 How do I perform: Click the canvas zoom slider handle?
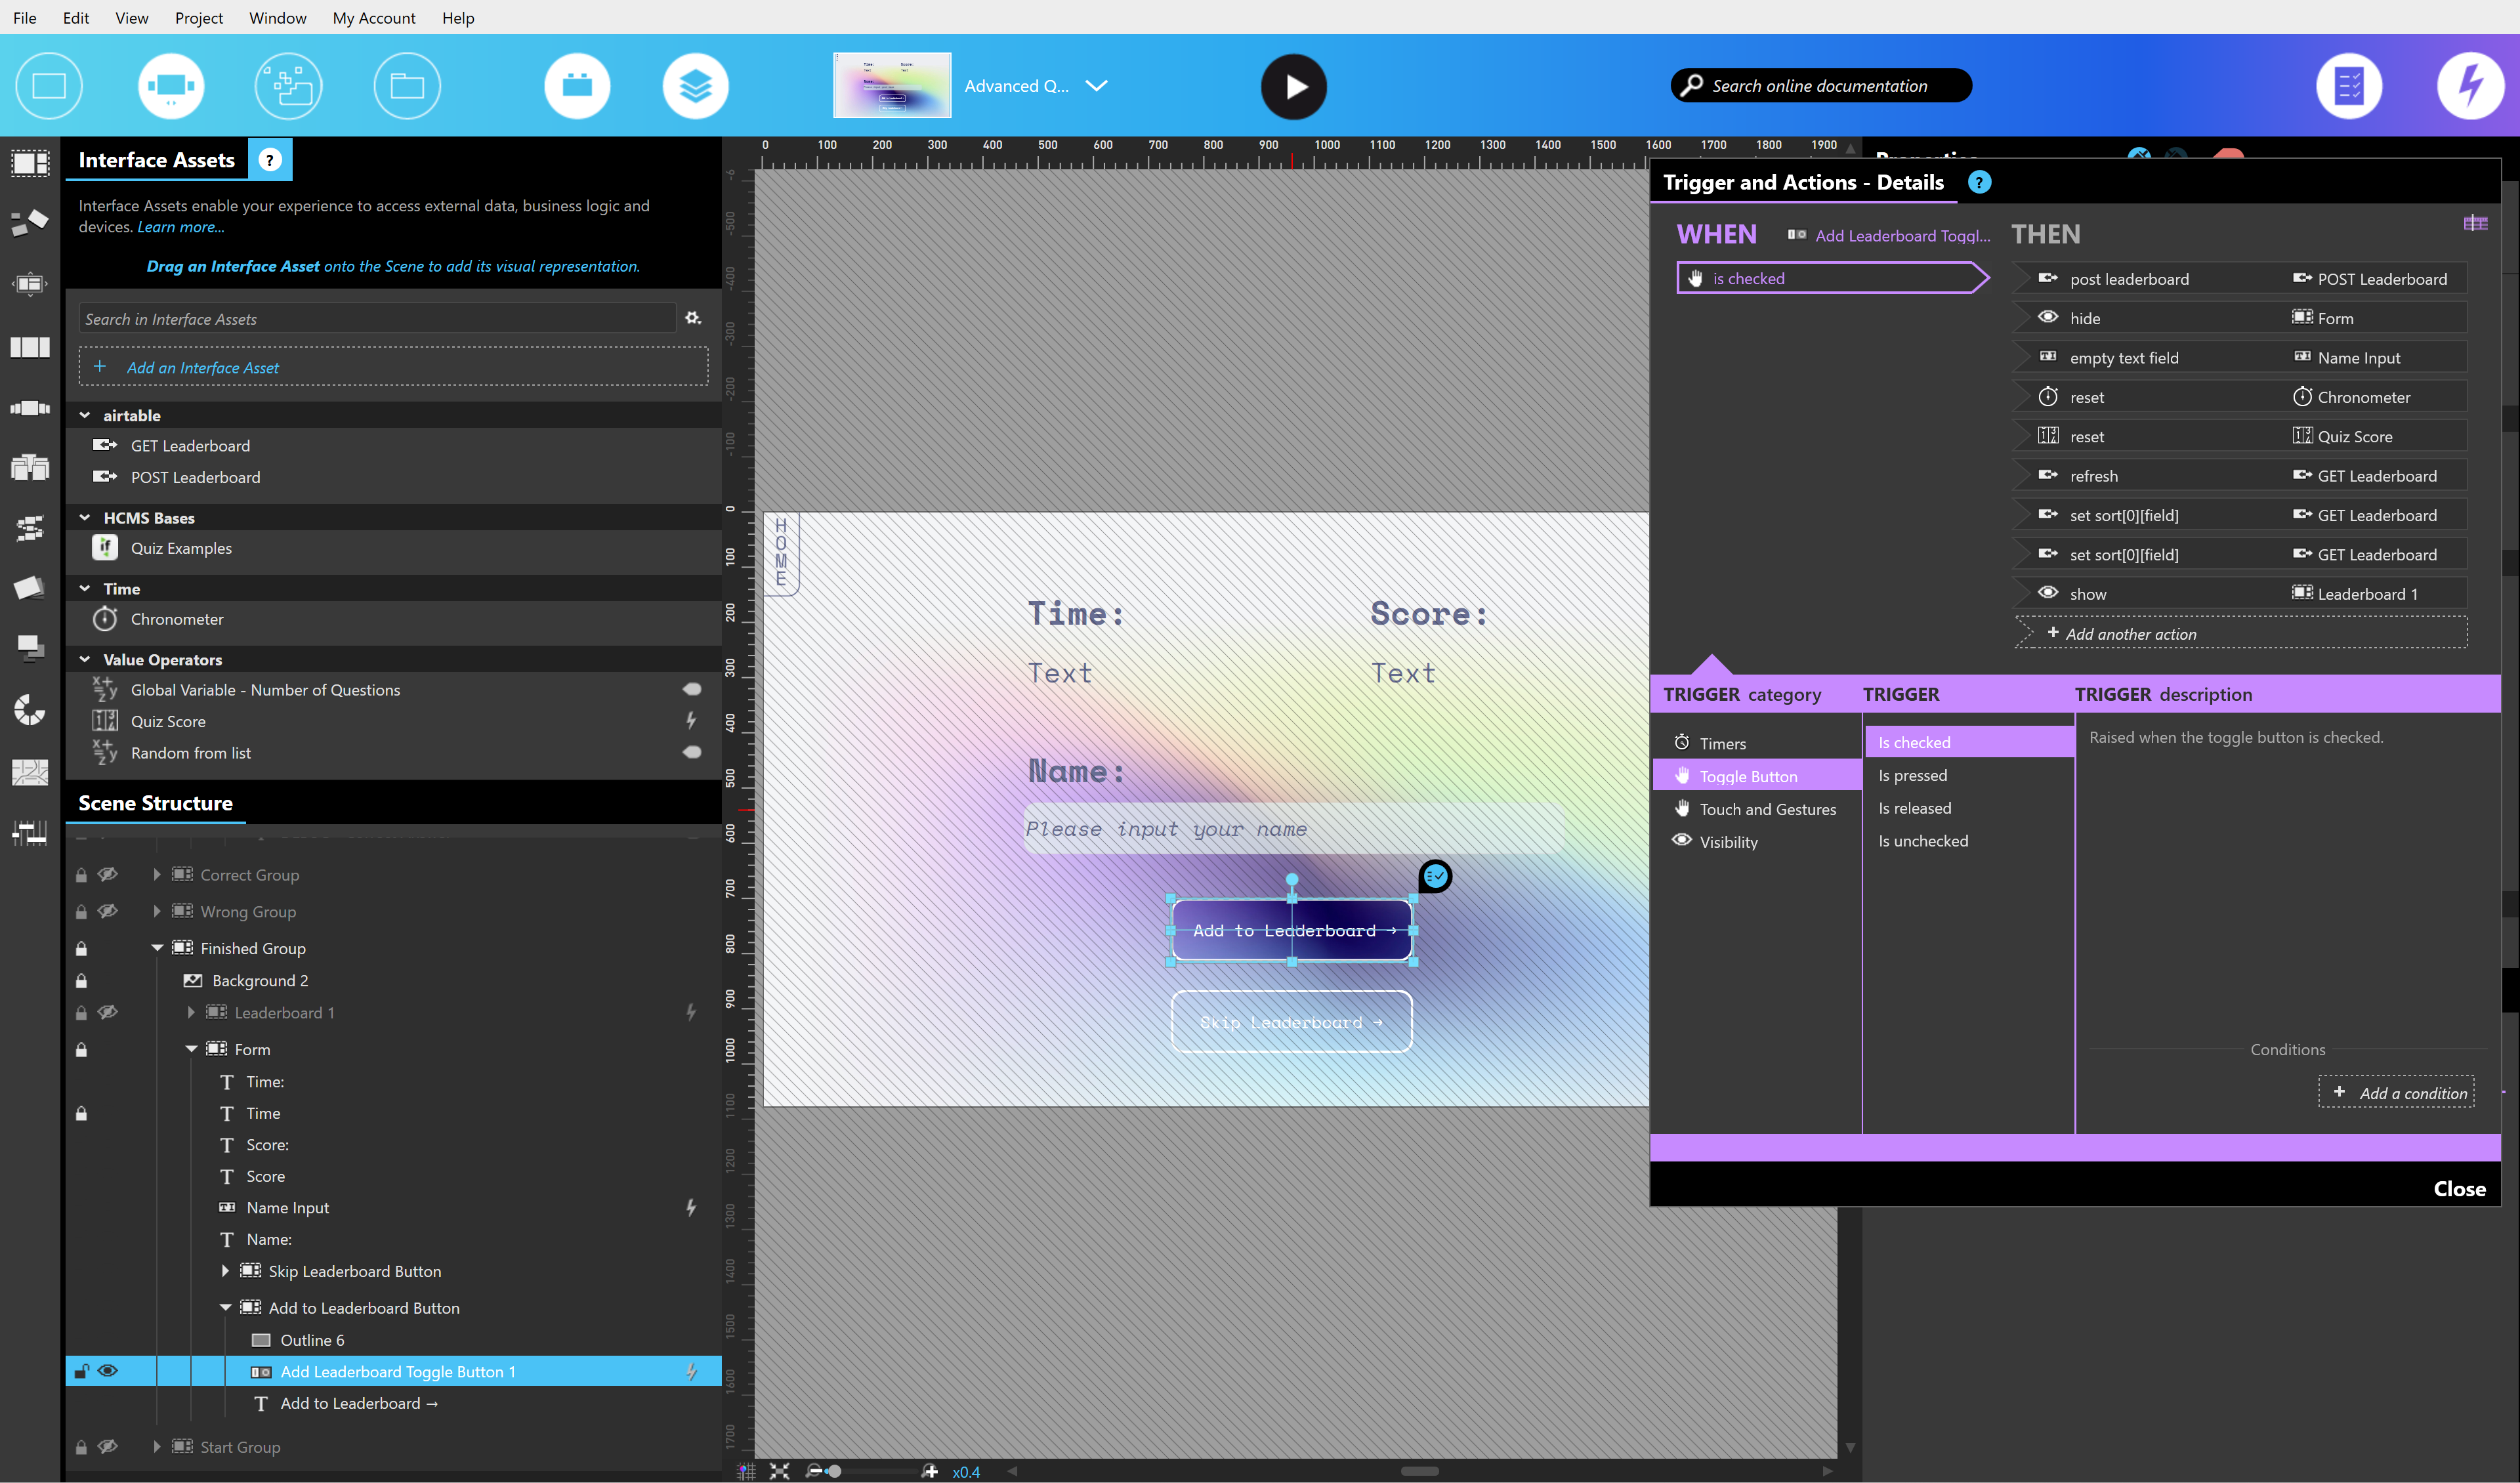point(834,1471)
